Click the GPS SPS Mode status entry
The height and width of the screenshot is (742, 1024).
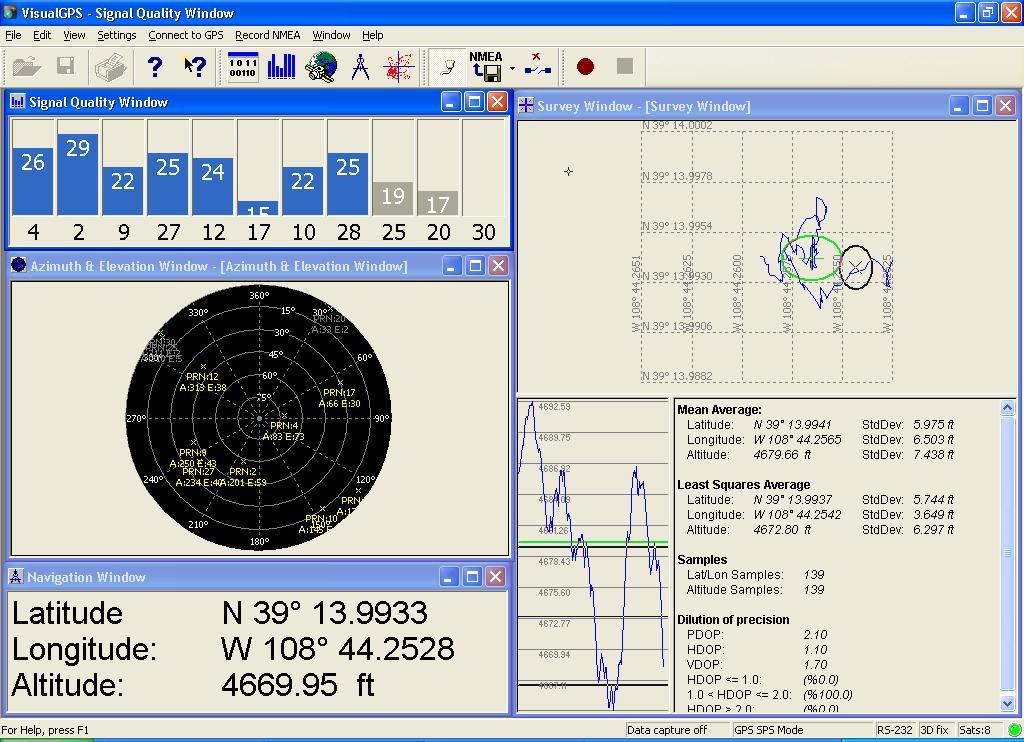tap(769, 730)
